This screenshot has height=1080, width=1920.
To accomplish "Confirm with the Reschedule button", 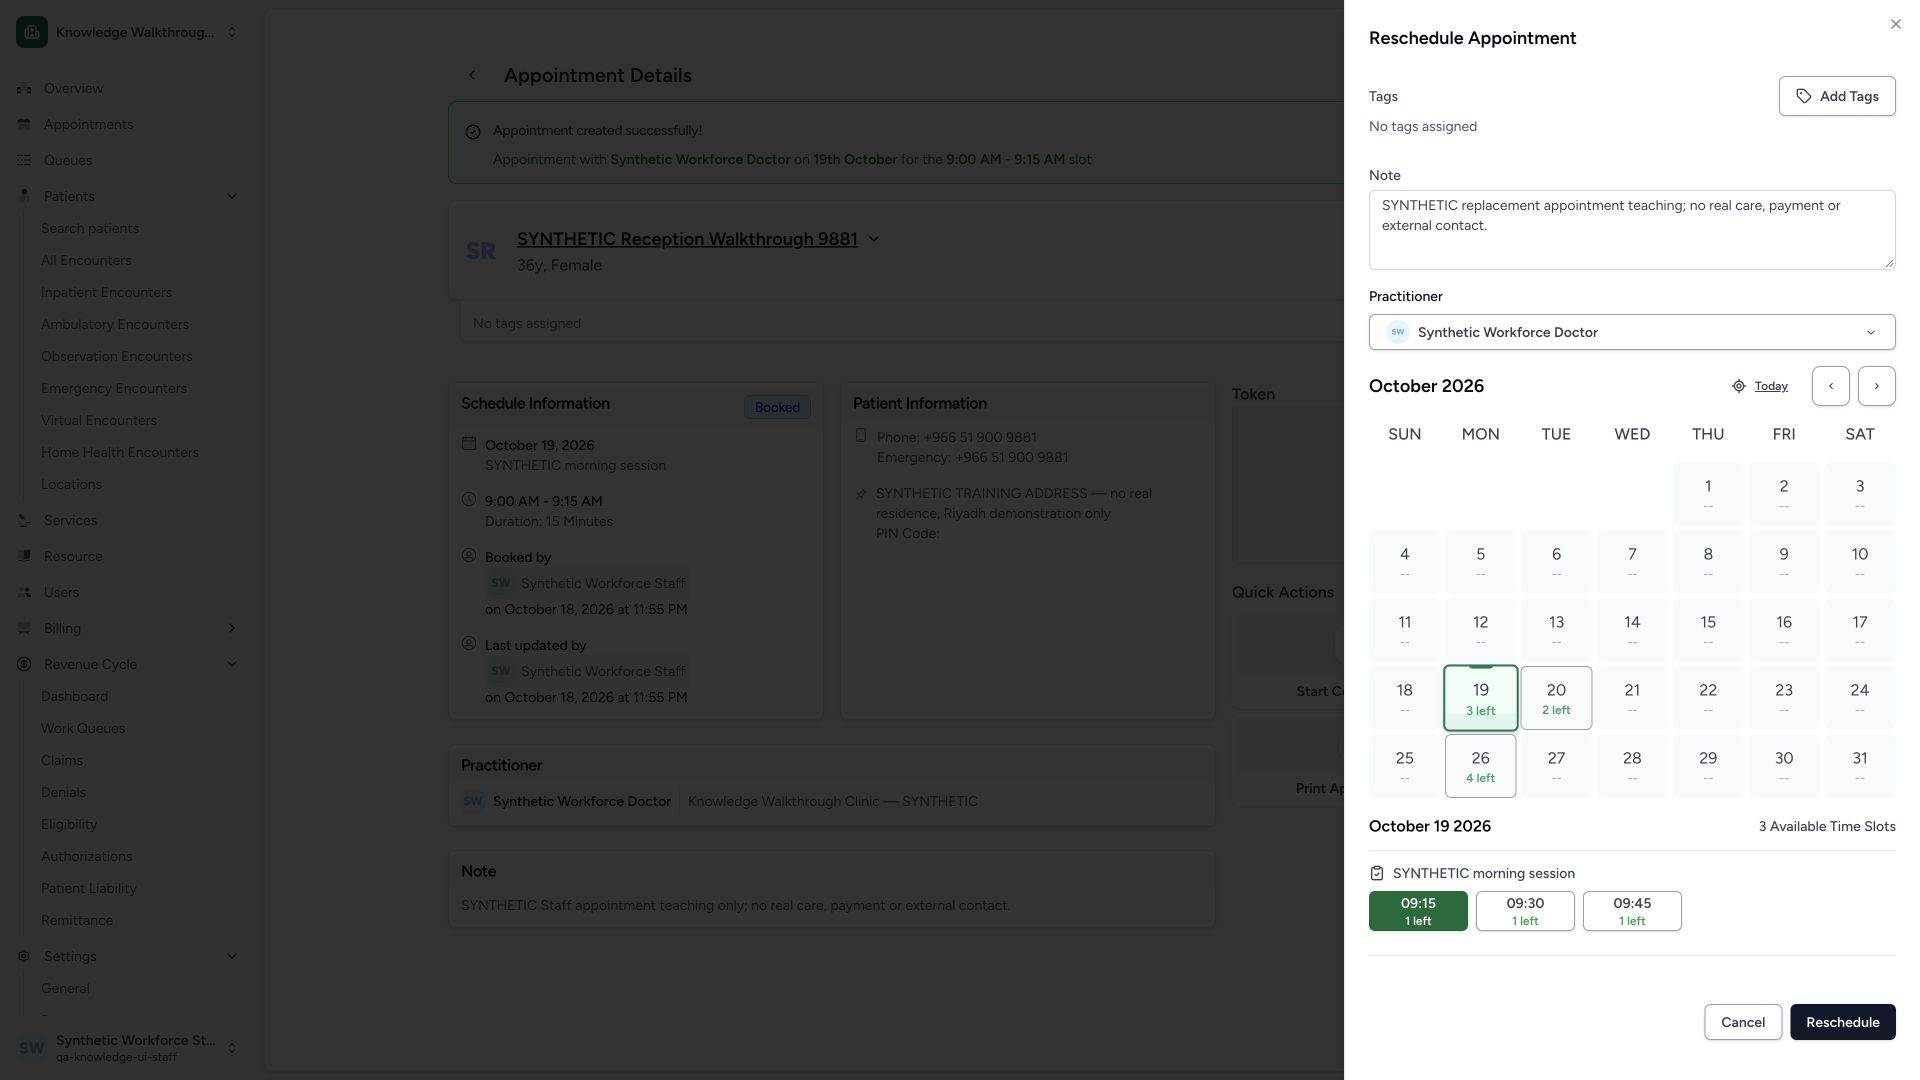I will tap(1842, 1022).
